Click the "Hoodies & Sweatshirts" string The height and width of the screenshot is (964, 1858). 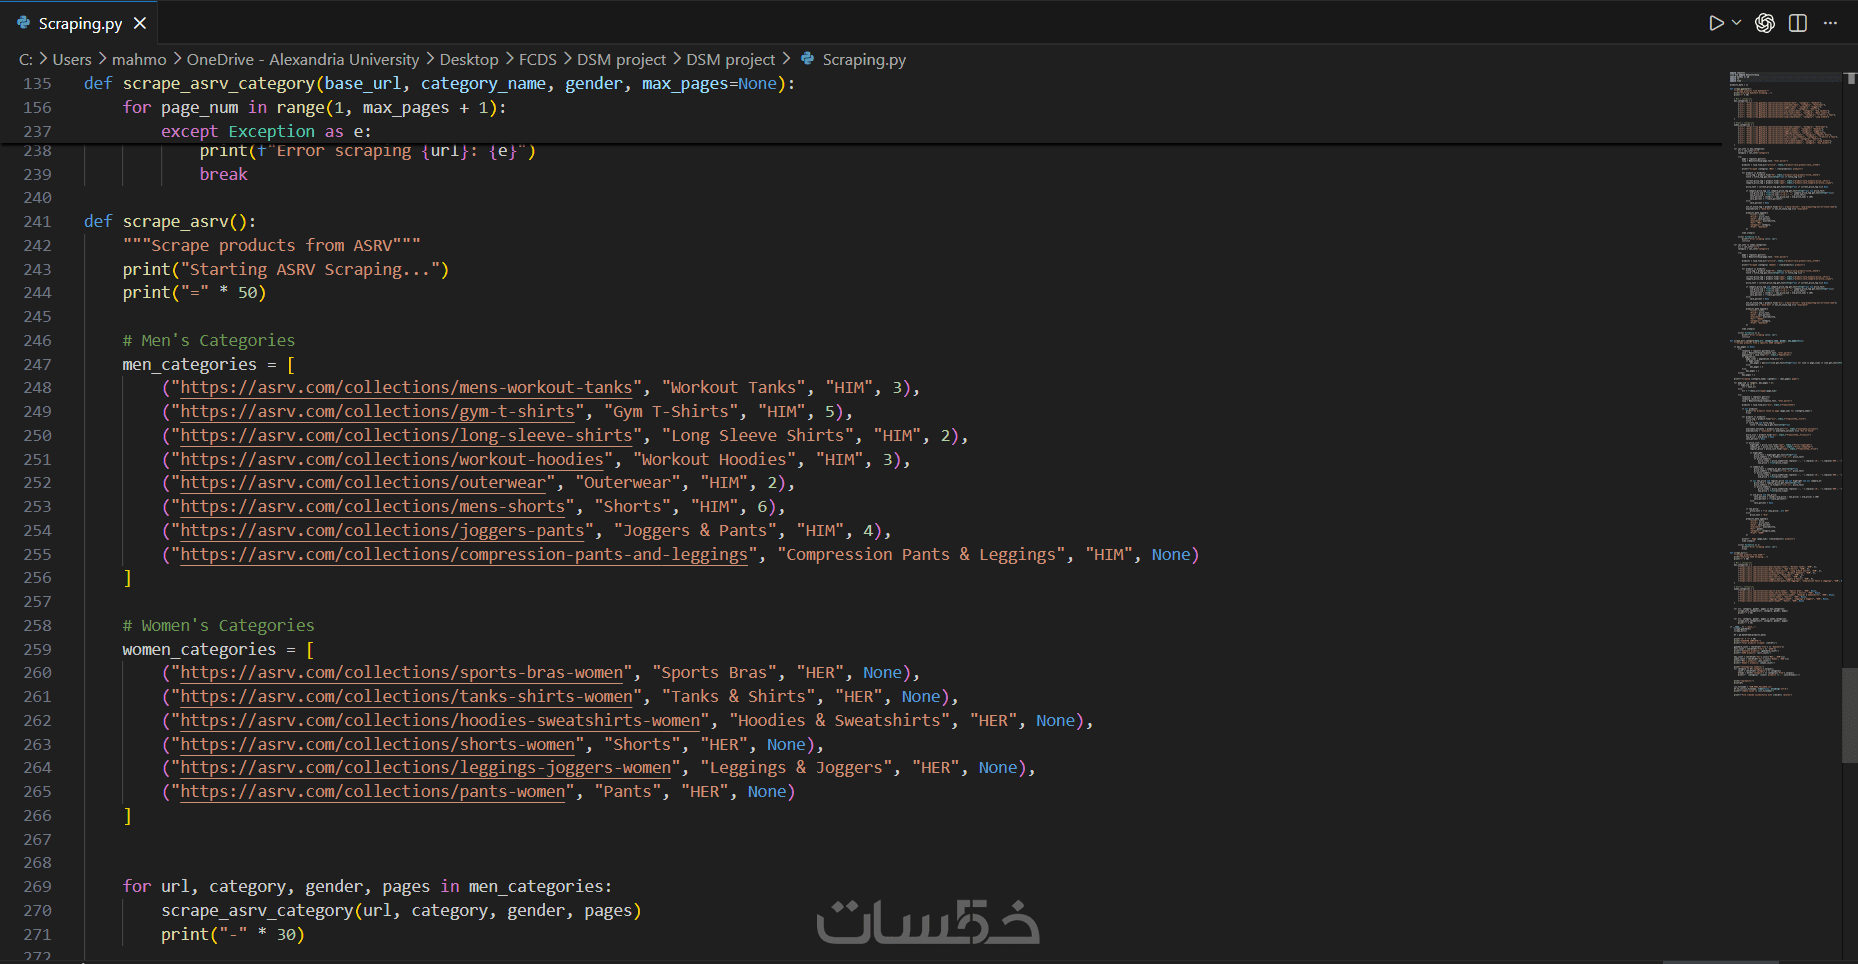click(840, 721)
